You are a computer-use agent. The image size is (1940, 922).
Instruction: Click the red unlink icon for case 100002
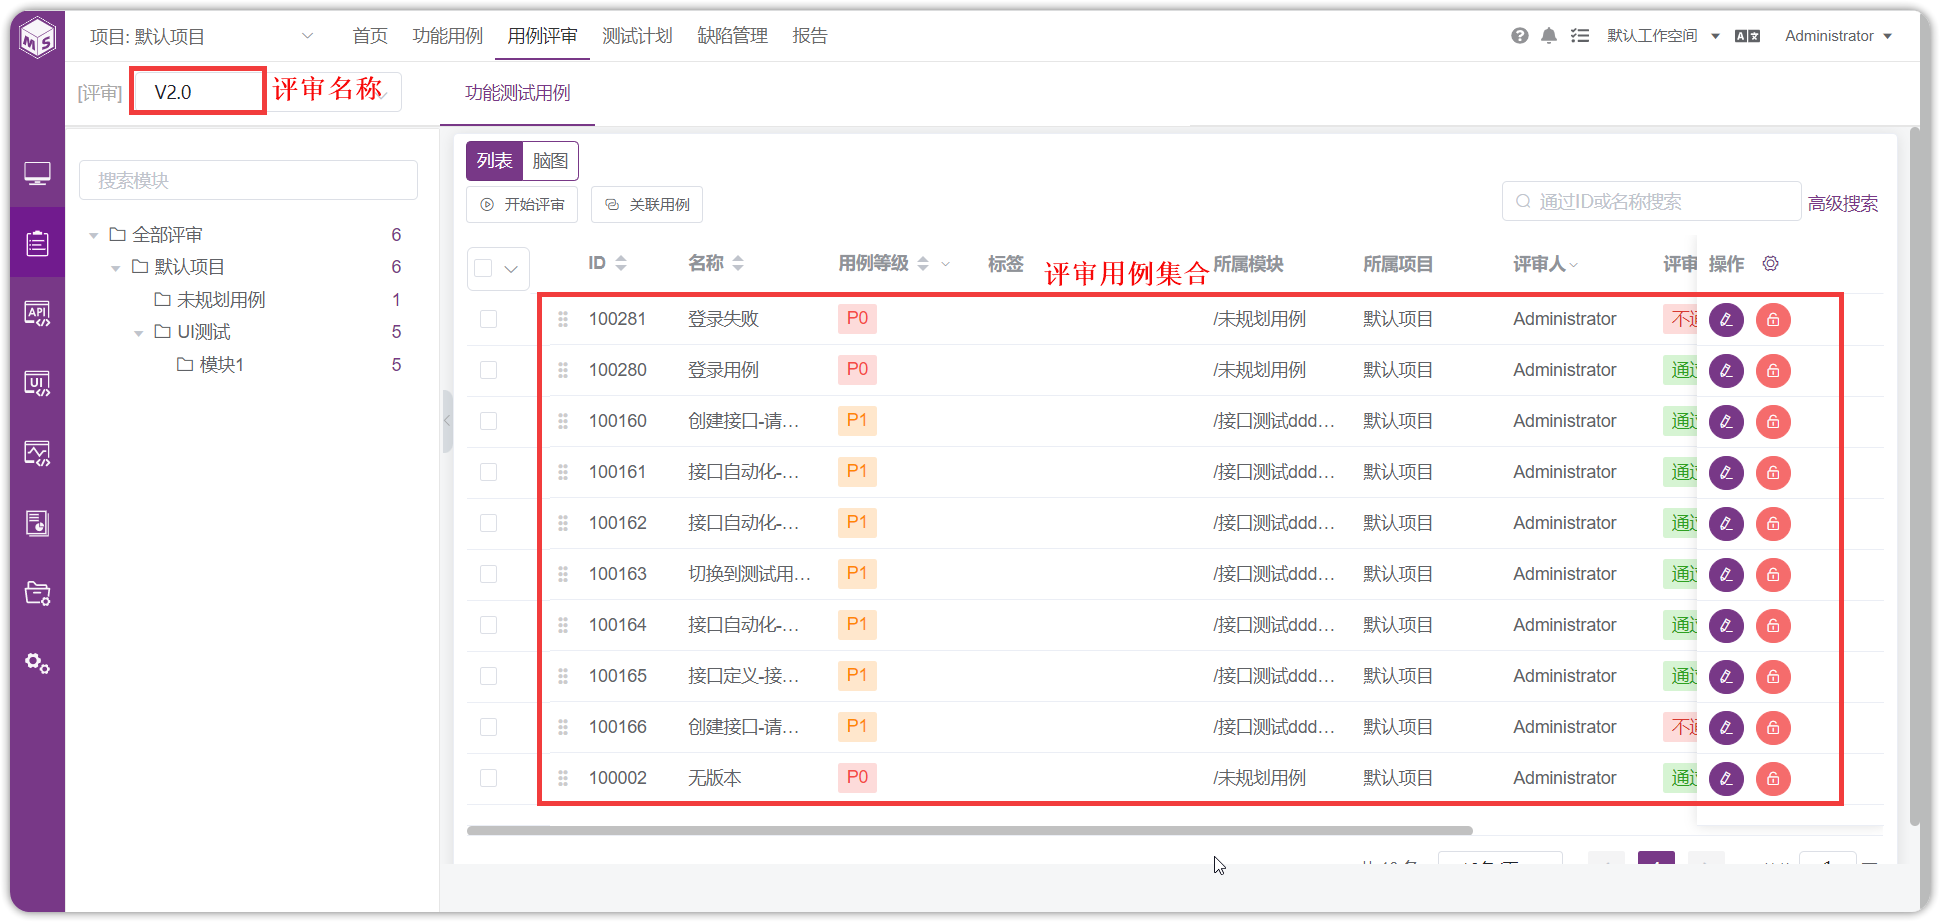click(1773, 779)
